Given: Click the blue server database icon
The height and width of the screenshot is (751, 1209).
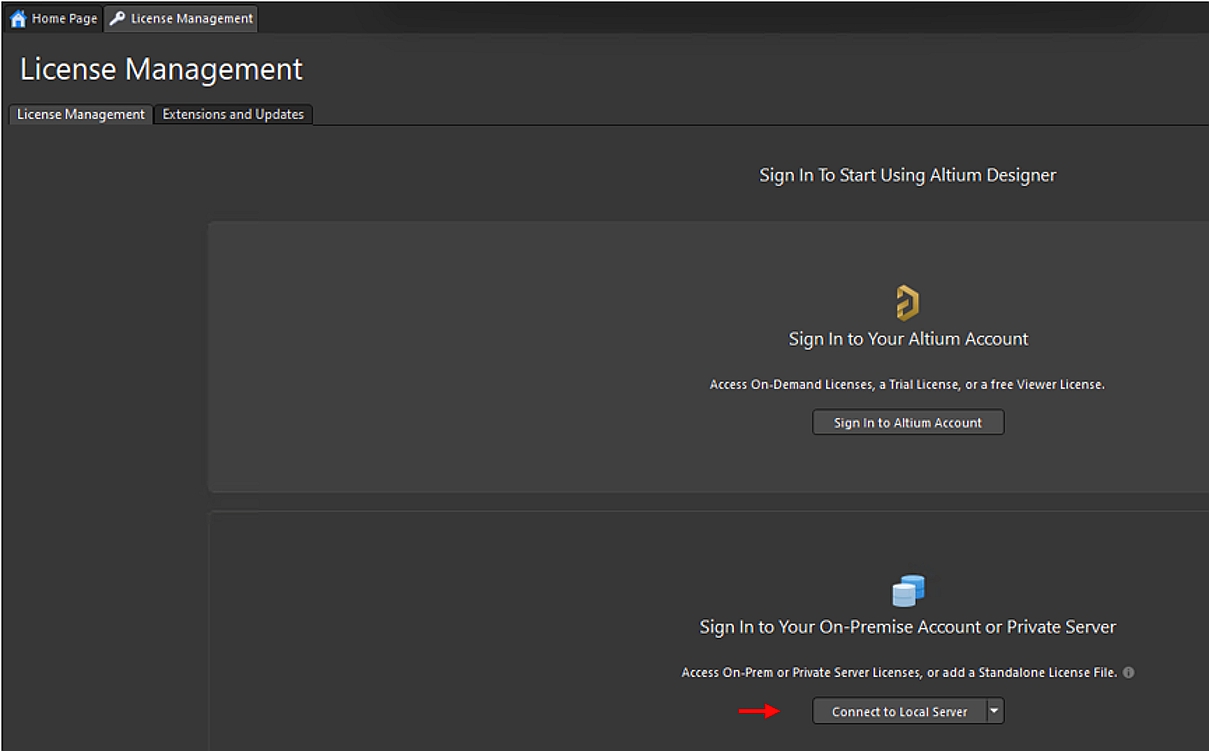Looking at the screenshot, I should point(908,591).
